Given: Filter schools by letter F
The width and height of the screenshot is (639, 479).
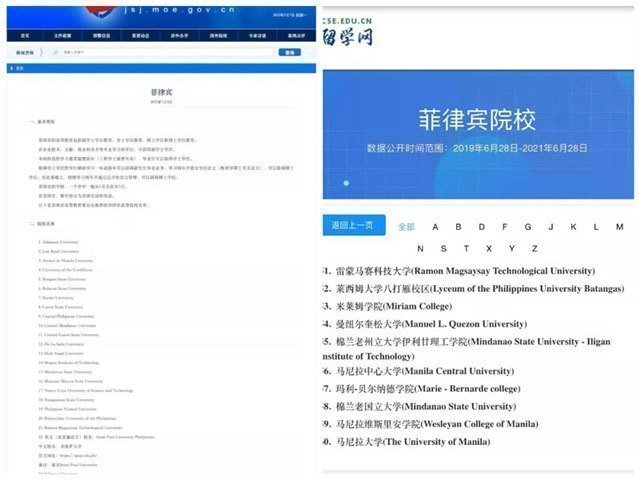Looking at the screenshot, I should pos(505,227).
